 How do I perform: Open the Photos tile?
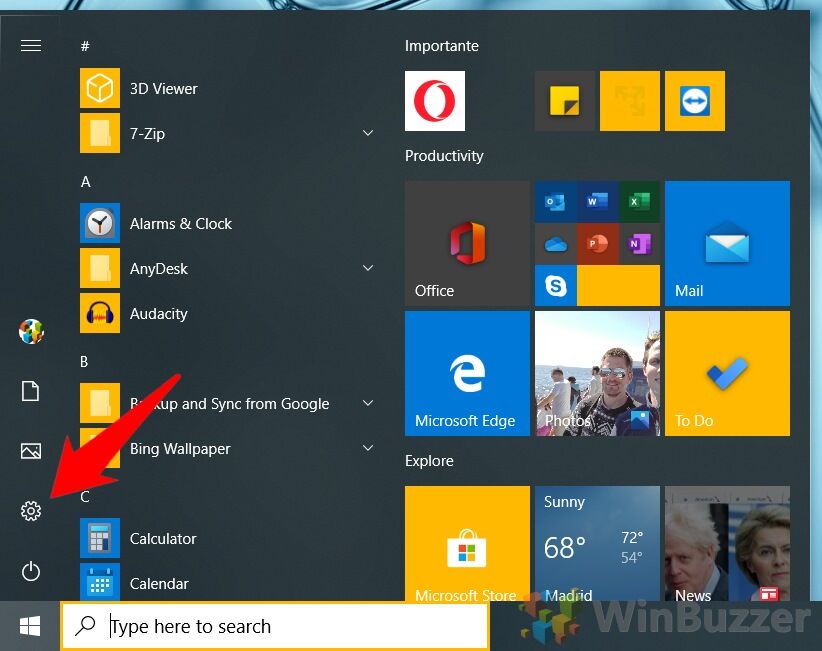coord(597,373)
